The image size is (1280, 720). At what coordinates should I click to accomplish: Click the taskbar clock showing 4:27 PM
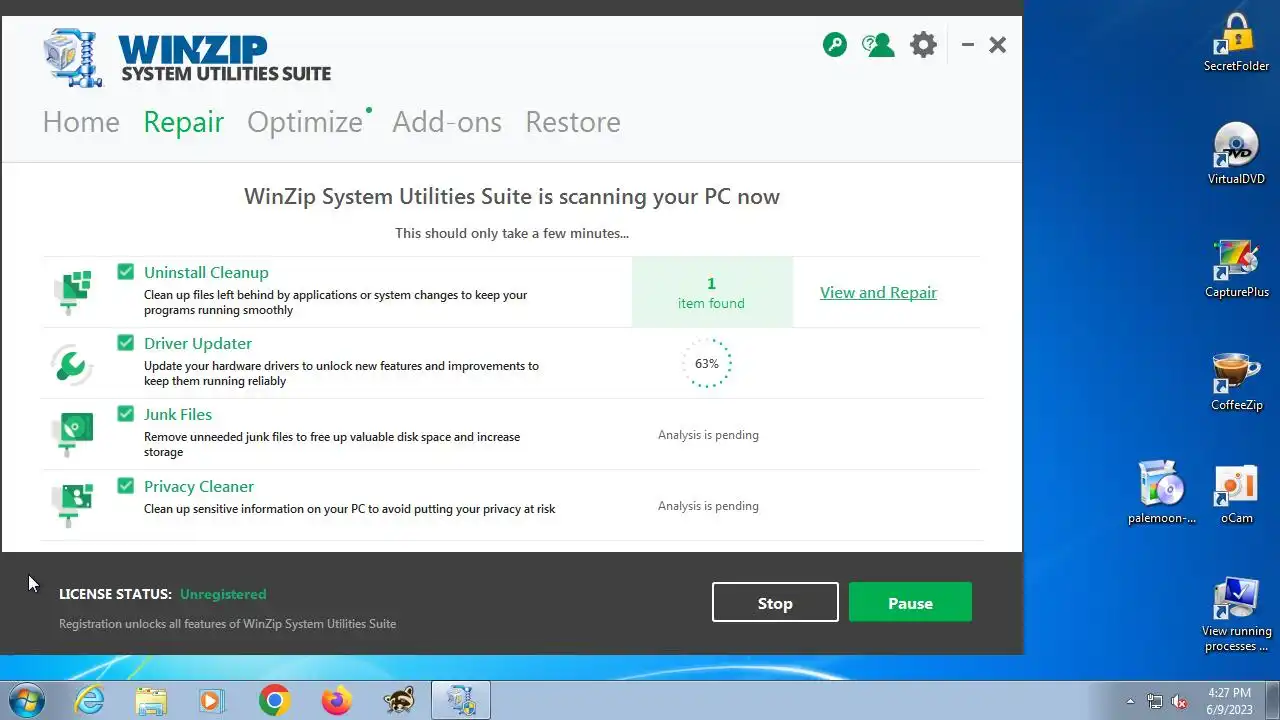click(x=1229, y=700)
